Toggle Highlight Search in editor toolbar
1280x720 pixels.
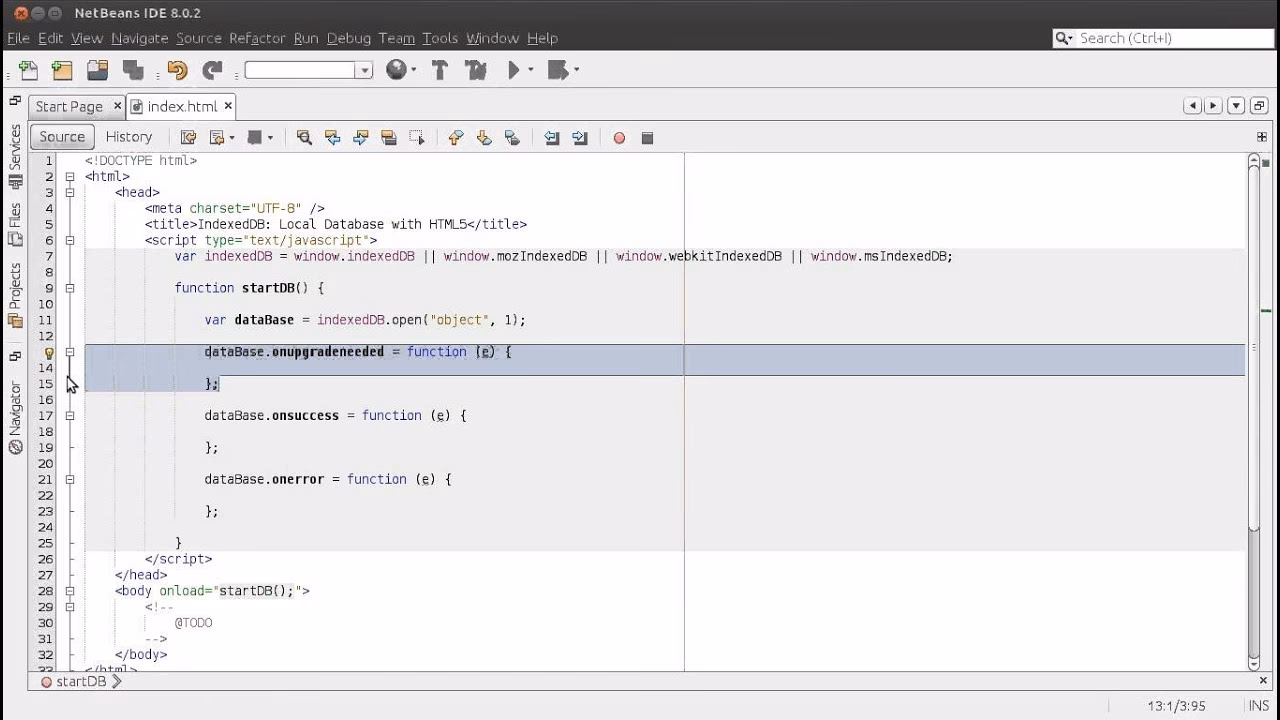[389, 138]
